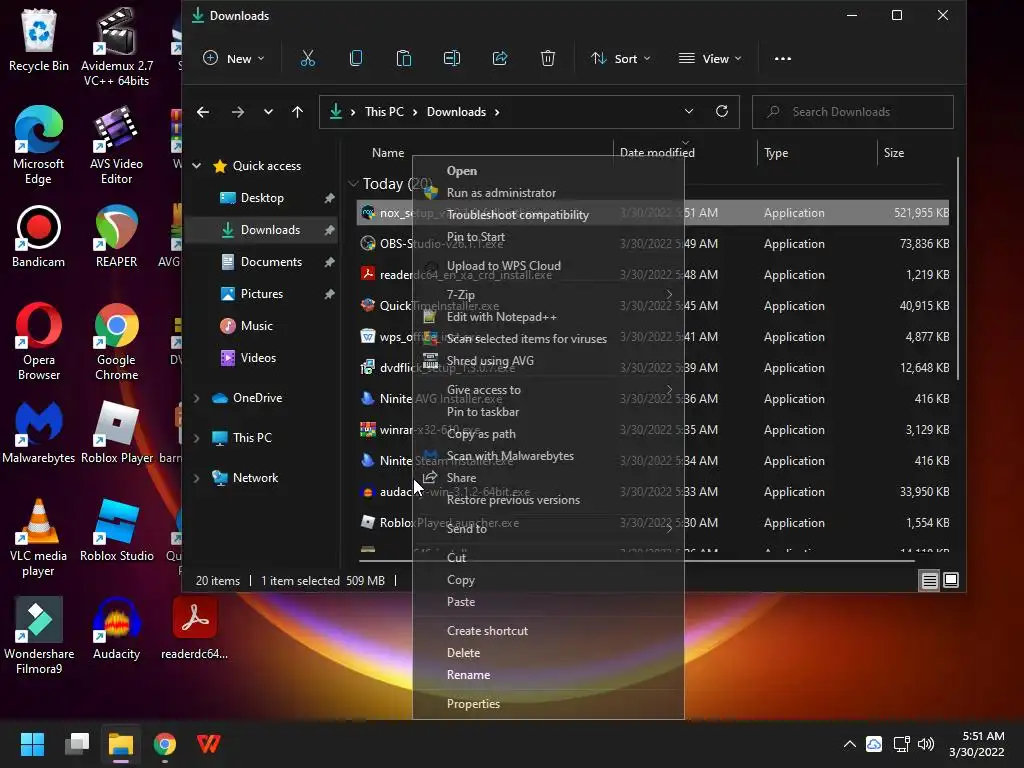Open the New dropdown menu
Screen dimensions: 1024x768
click(233, 59)
